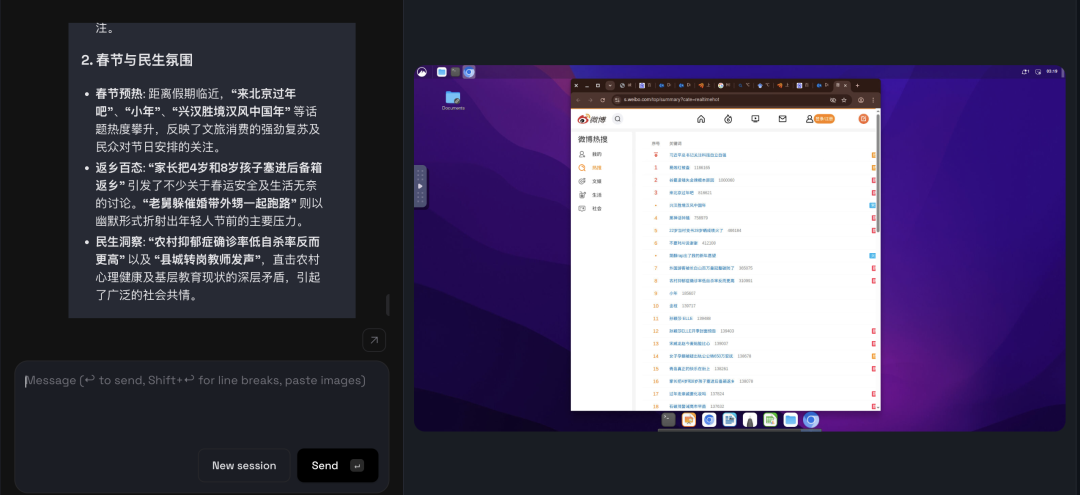Screen dimensions: 1080x495
Task: Bookmark this page with the star icon
Action: 844,100
